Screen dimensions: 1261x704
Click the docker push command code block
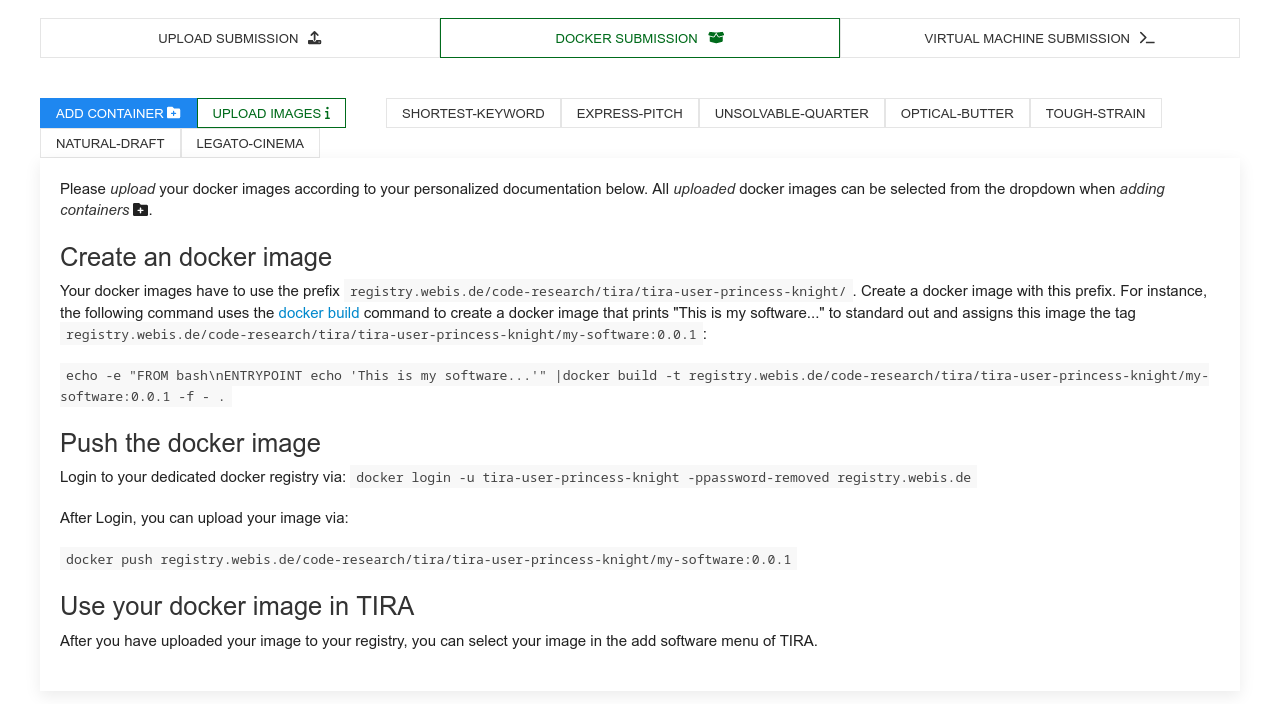428,559
